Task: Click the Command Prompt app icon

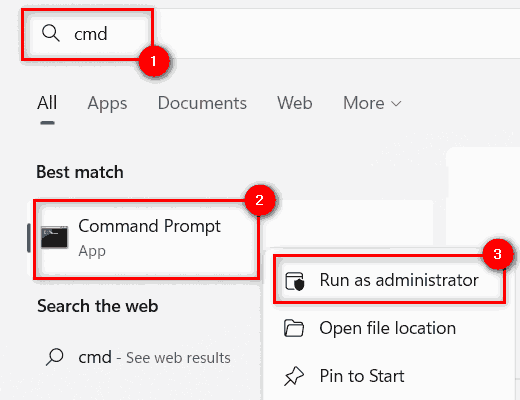Action: click(x=54, y=237)
